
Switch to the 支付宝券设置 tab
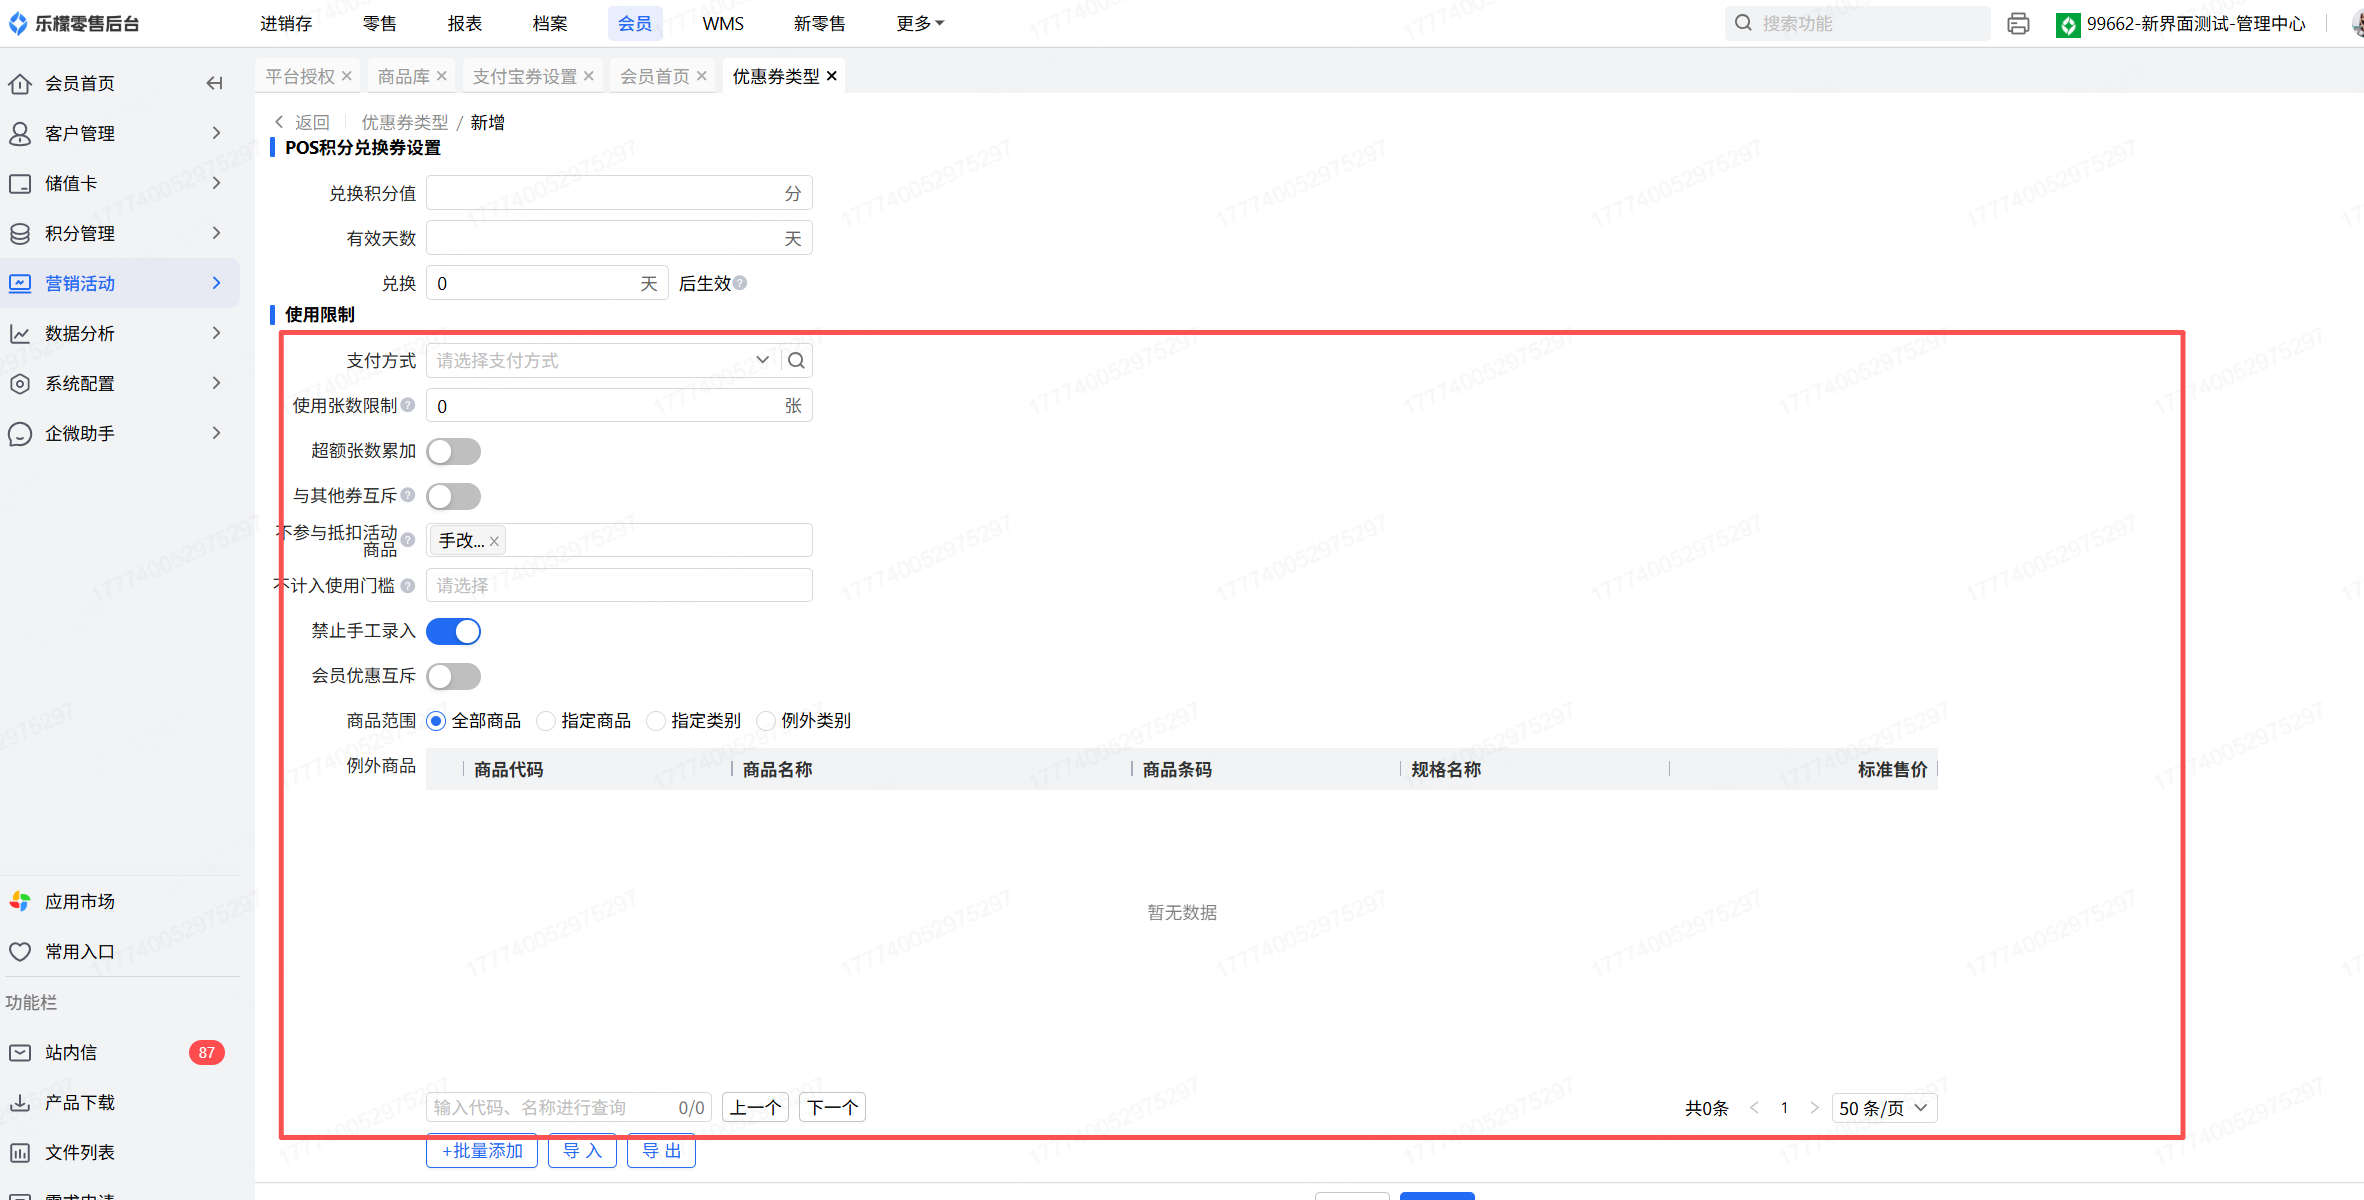click(x=524, y=76)
